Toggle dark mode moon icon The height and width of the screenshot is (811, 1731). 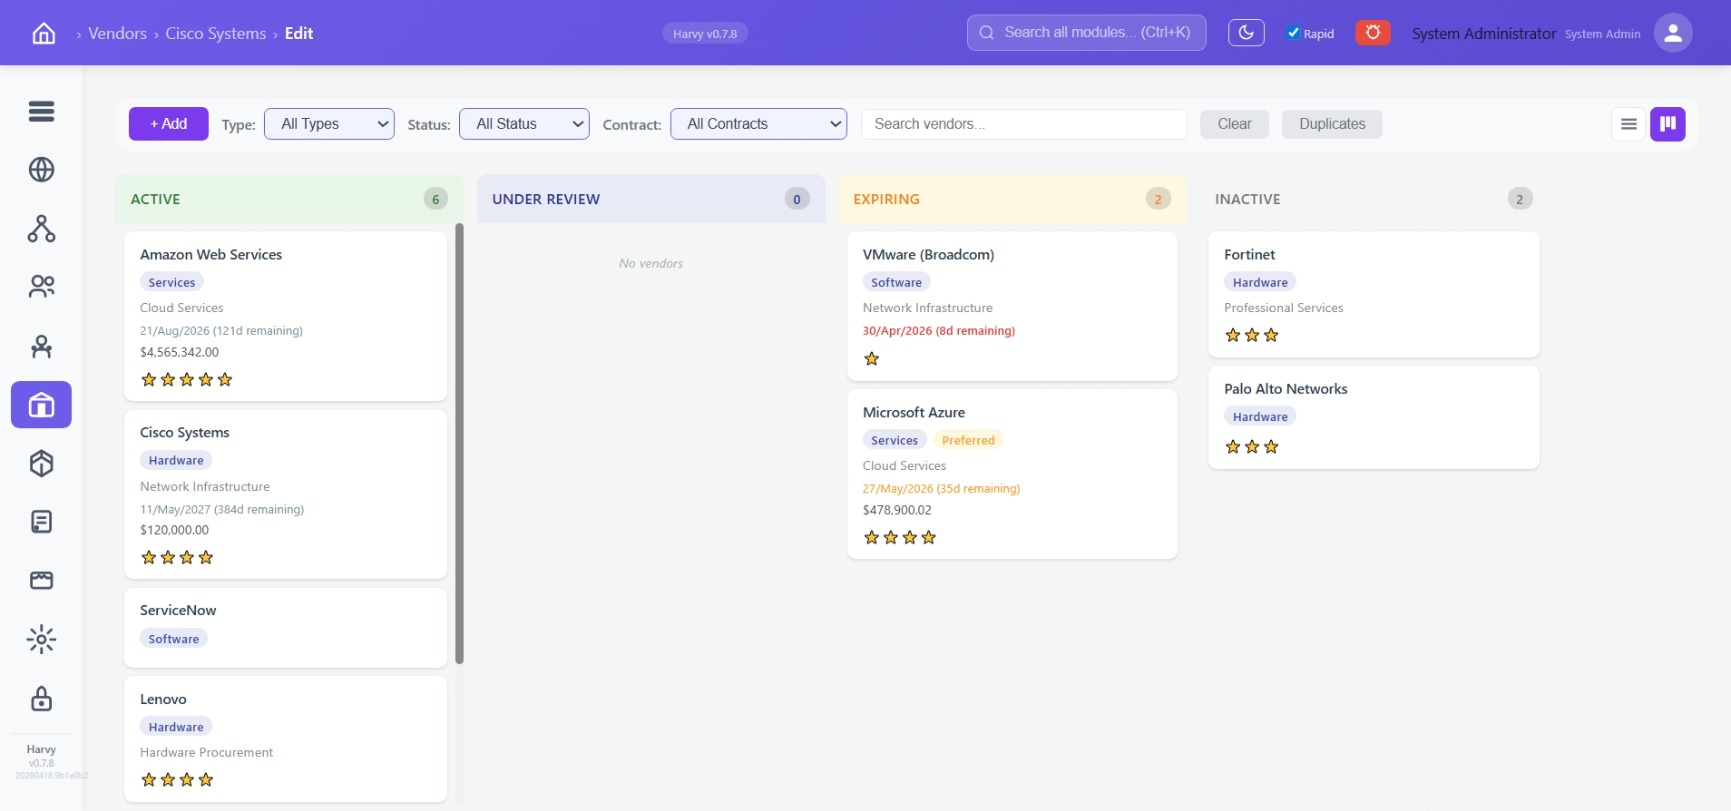pyautogui.click(x=1246, y=33)
